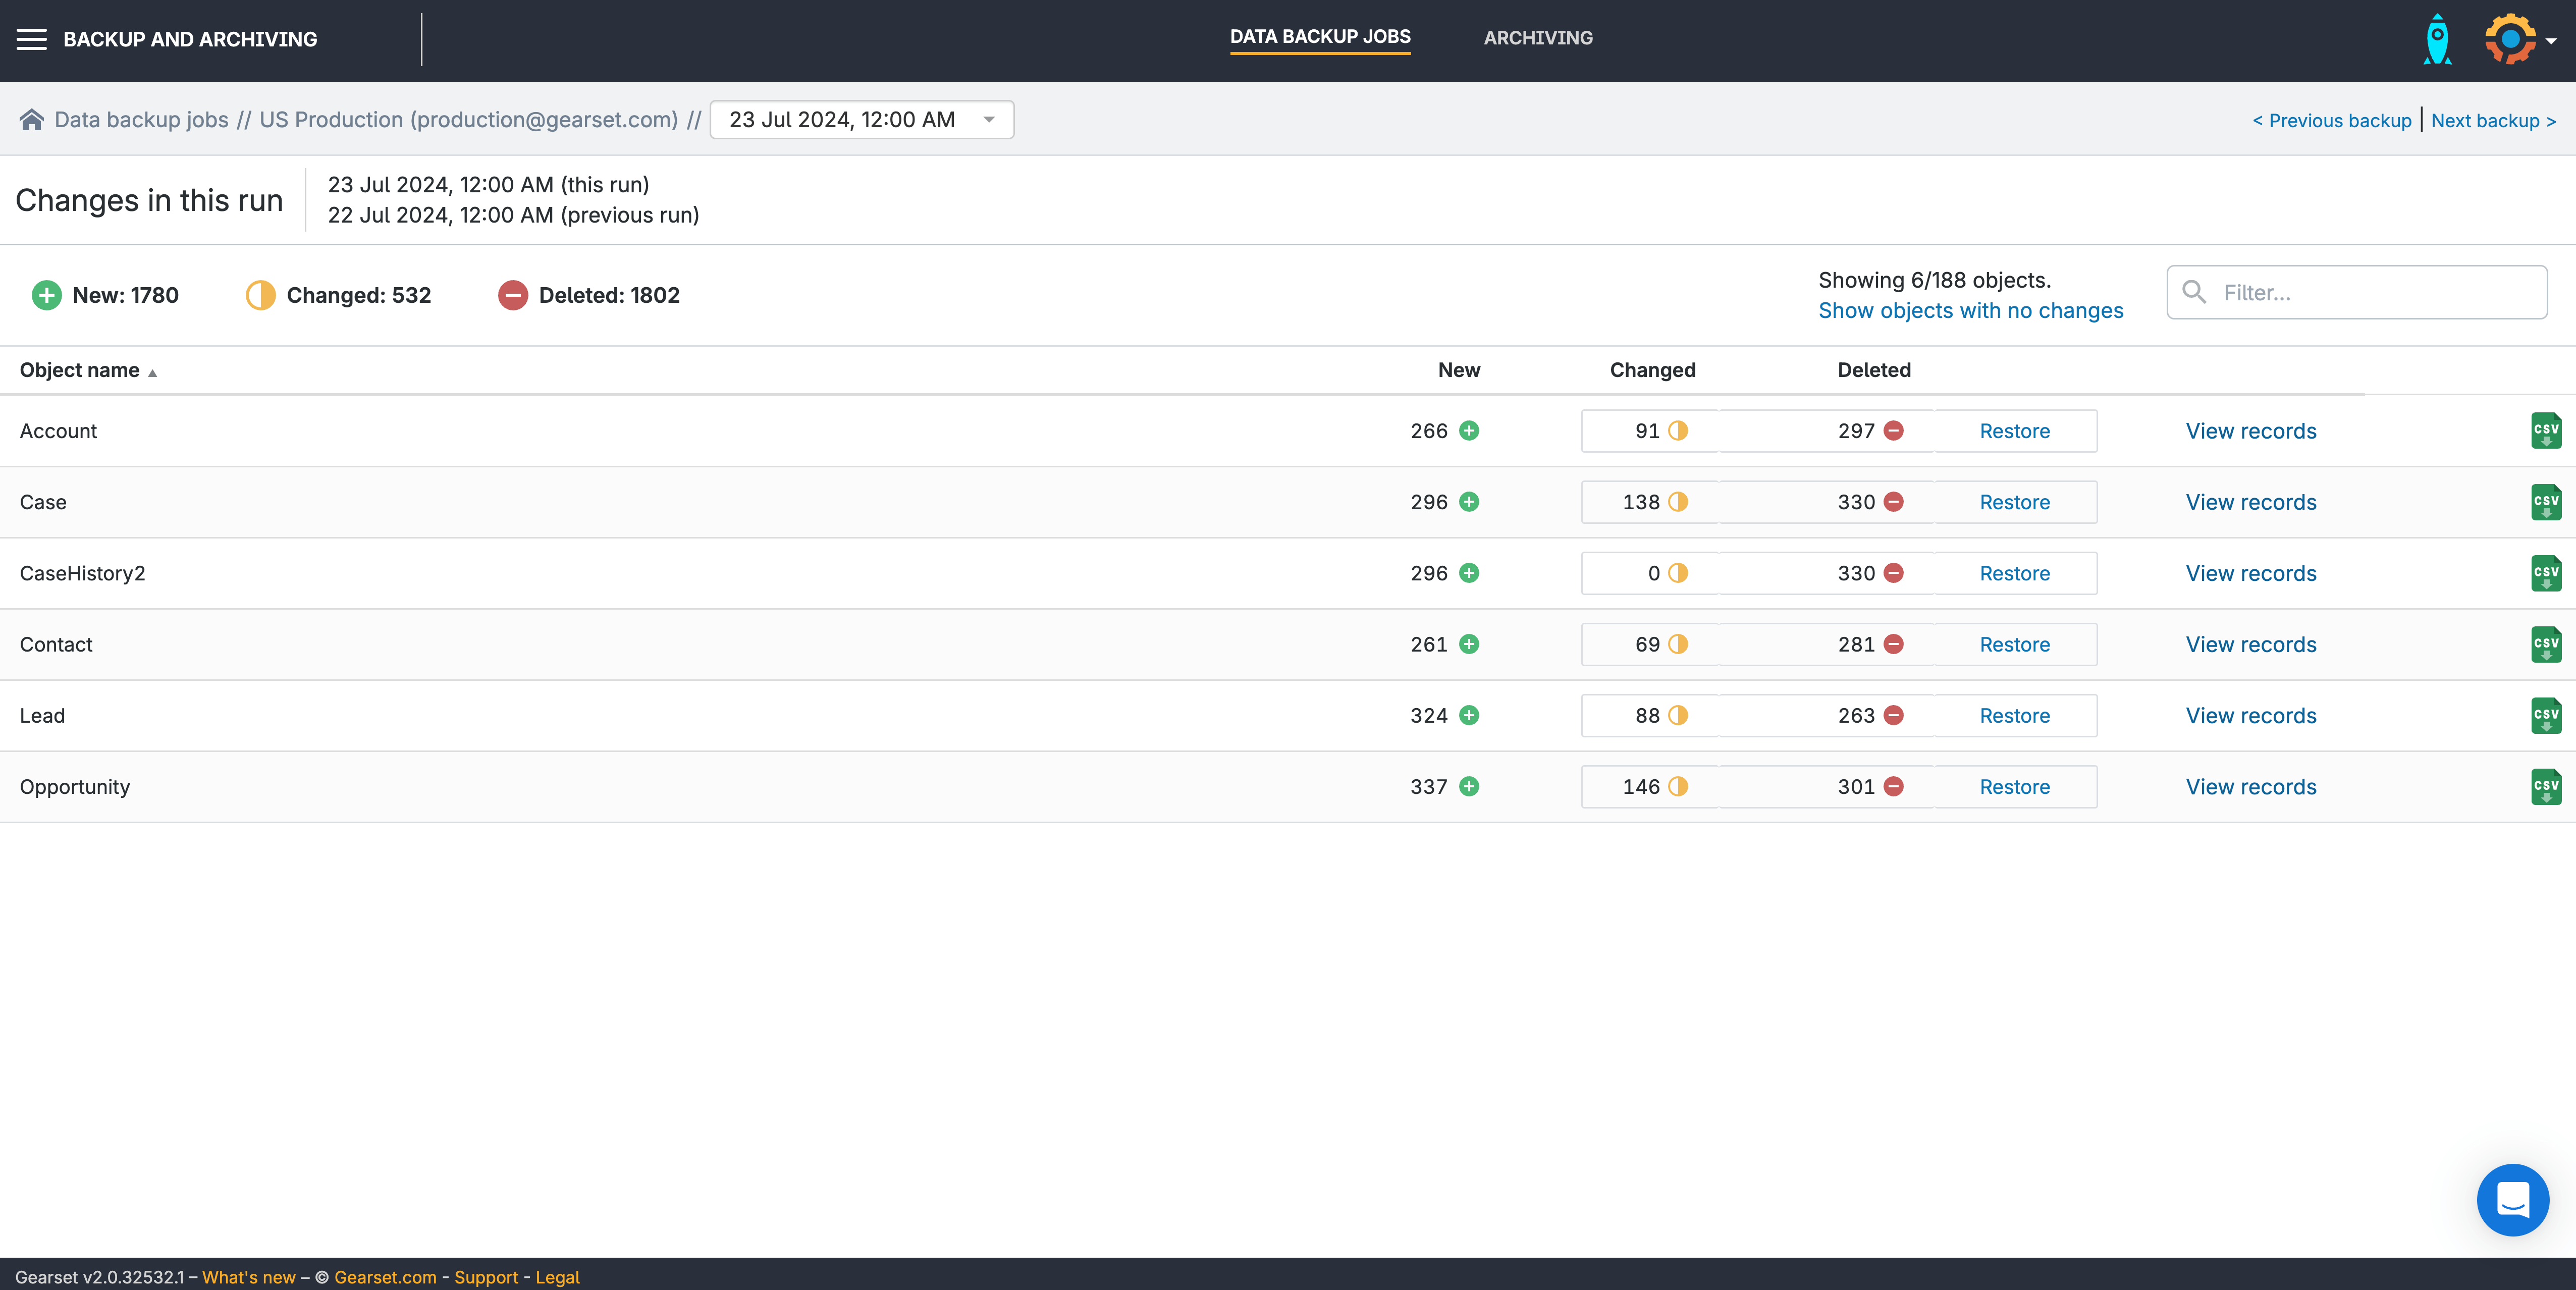Click the rocket icon in header
The height and width of the screenshot is (1290, 2576).
click(2437, 40)
